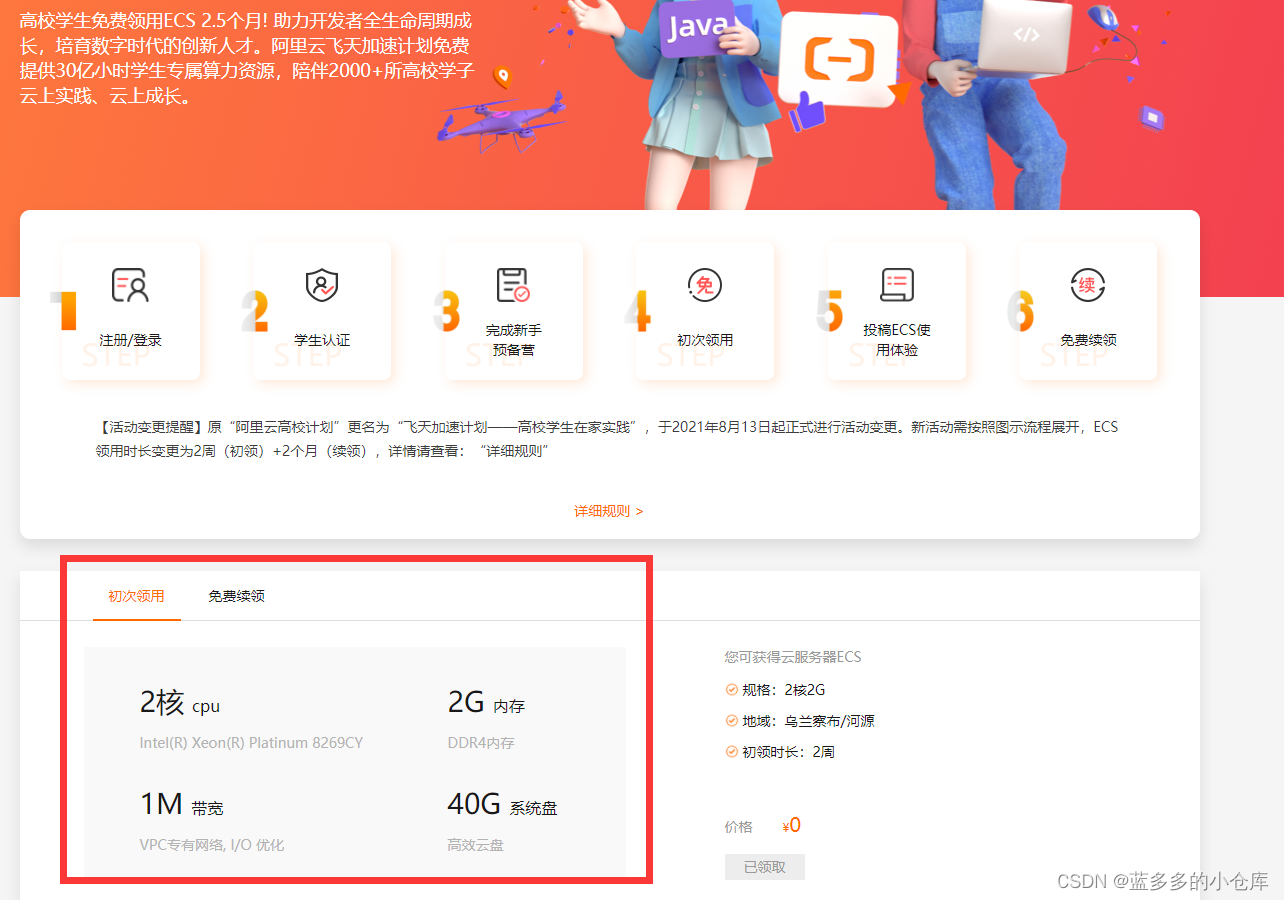This screenshot has height=900, width=1284.
Task: Click the 初次领用 免 icon
Action: tap(705, 286)
